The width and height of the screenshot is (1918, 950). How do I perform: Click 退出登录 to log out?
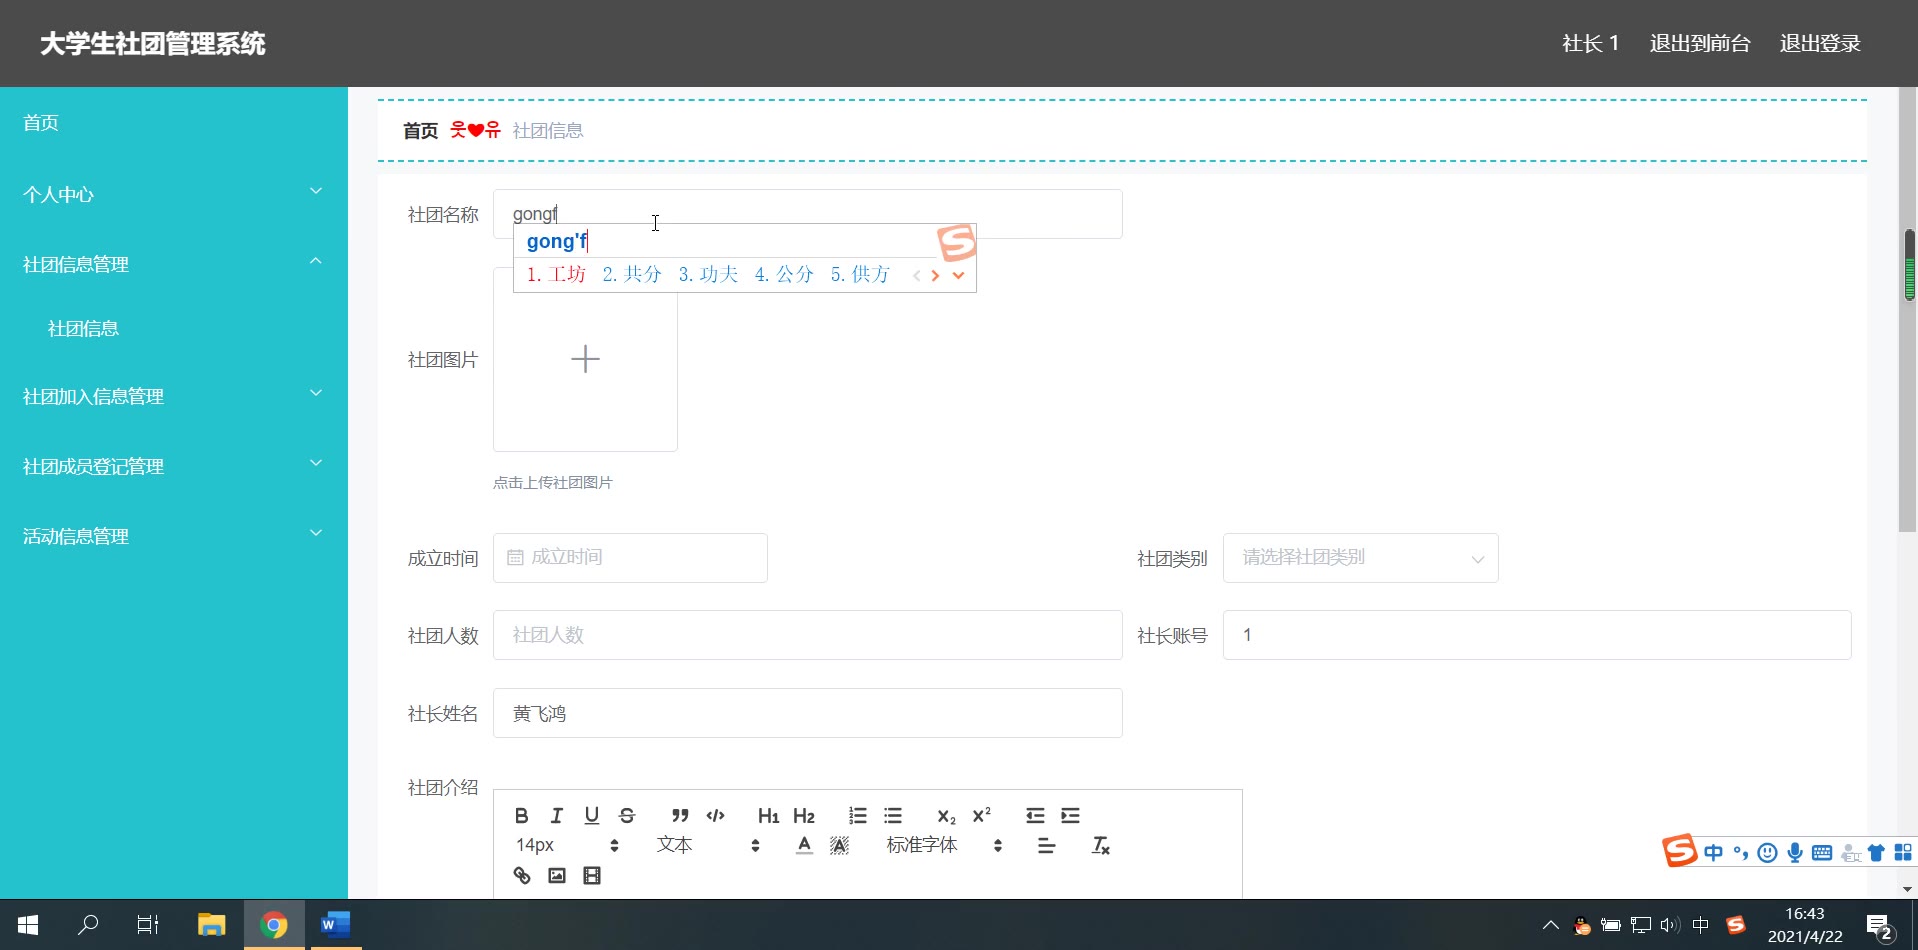point(1820,43)
